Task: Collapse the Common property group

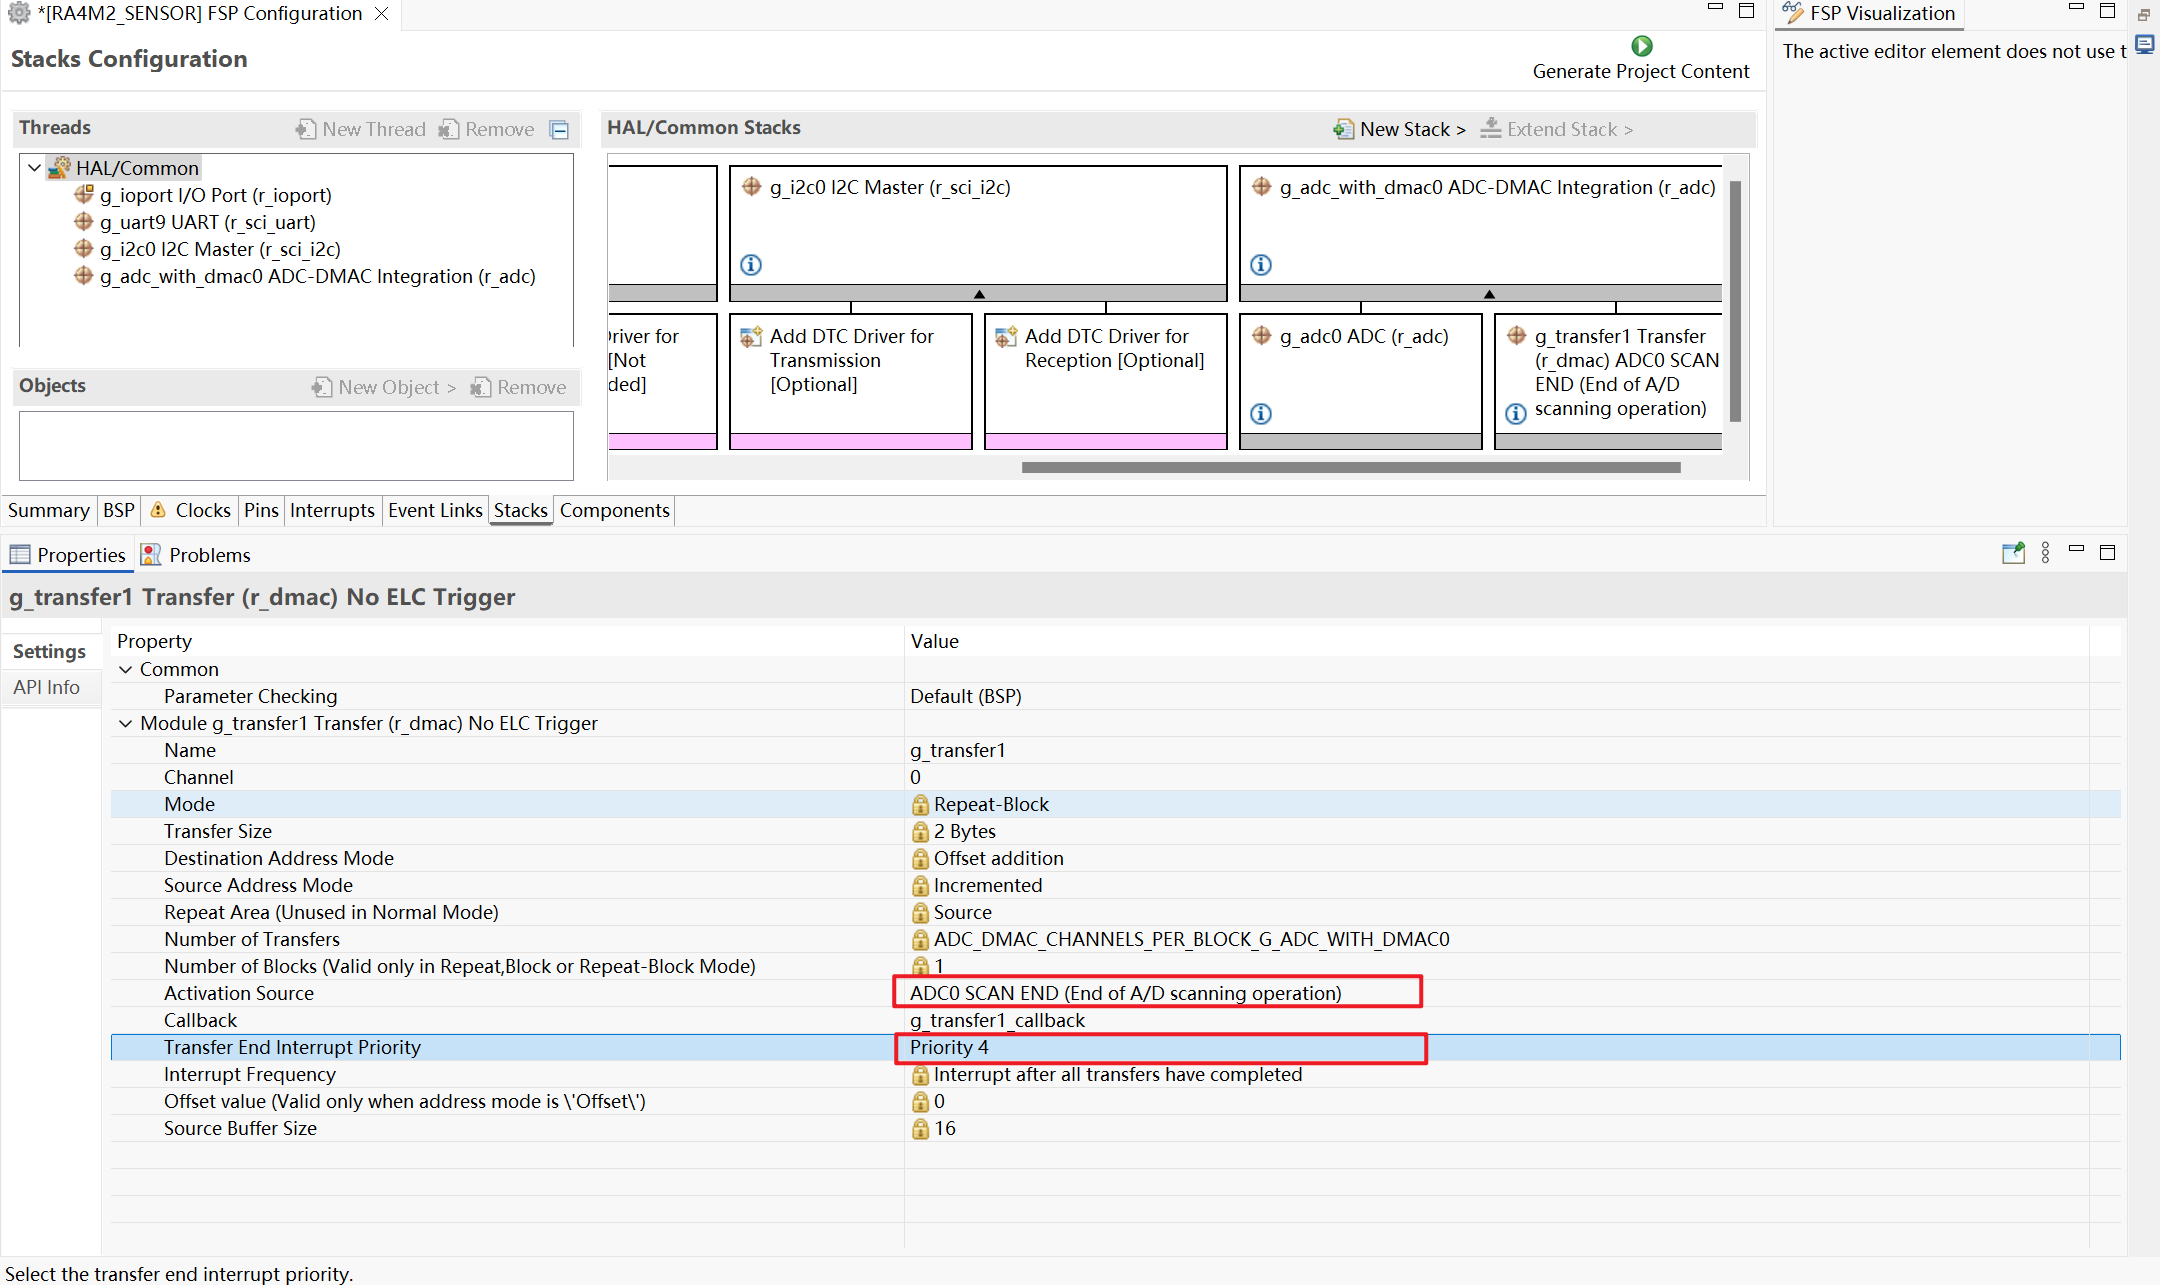Action: click(x=126, y=670)
